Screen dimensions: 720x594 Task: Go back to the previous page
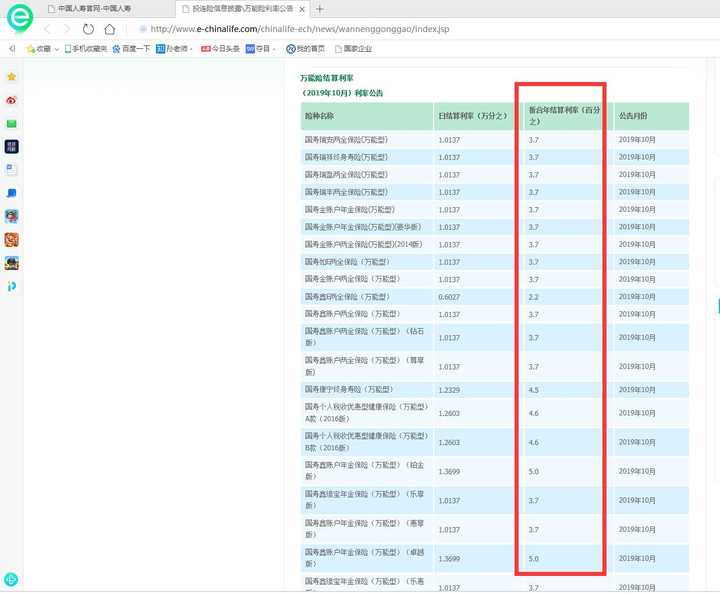coord(47,29)
